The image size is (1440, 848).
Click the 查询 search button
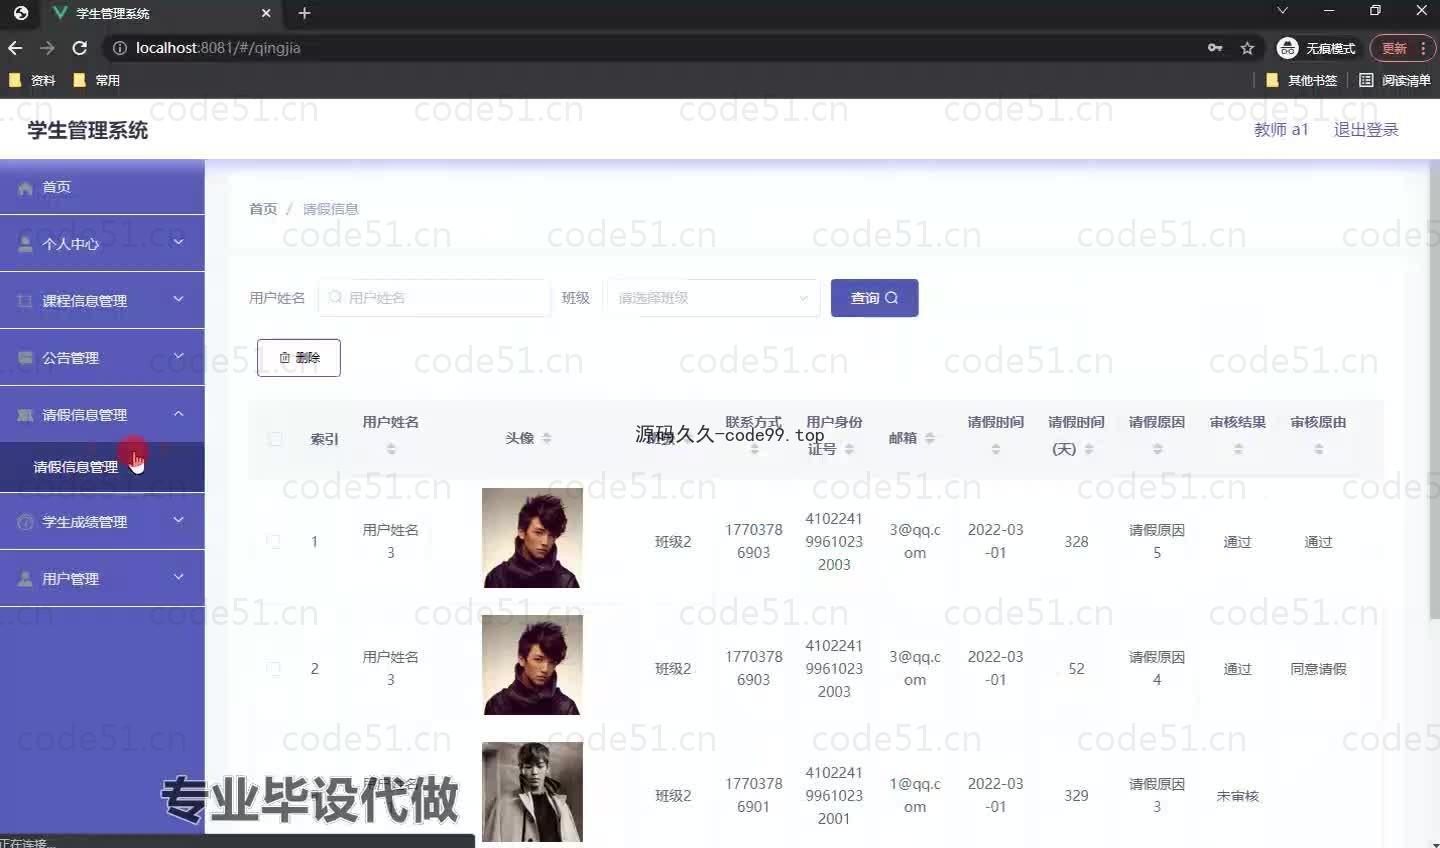click(x=874, y=298)
